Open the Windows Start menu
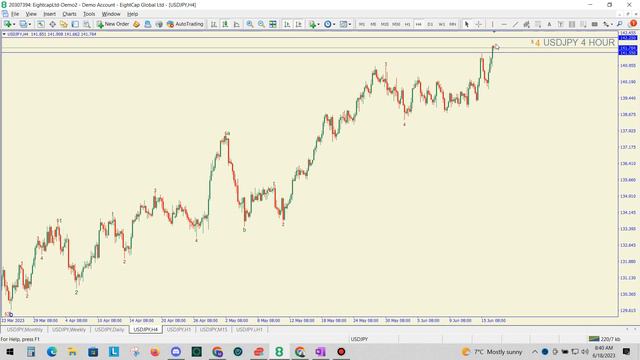The width and height of the screenshot is (640, 360). 10,351
